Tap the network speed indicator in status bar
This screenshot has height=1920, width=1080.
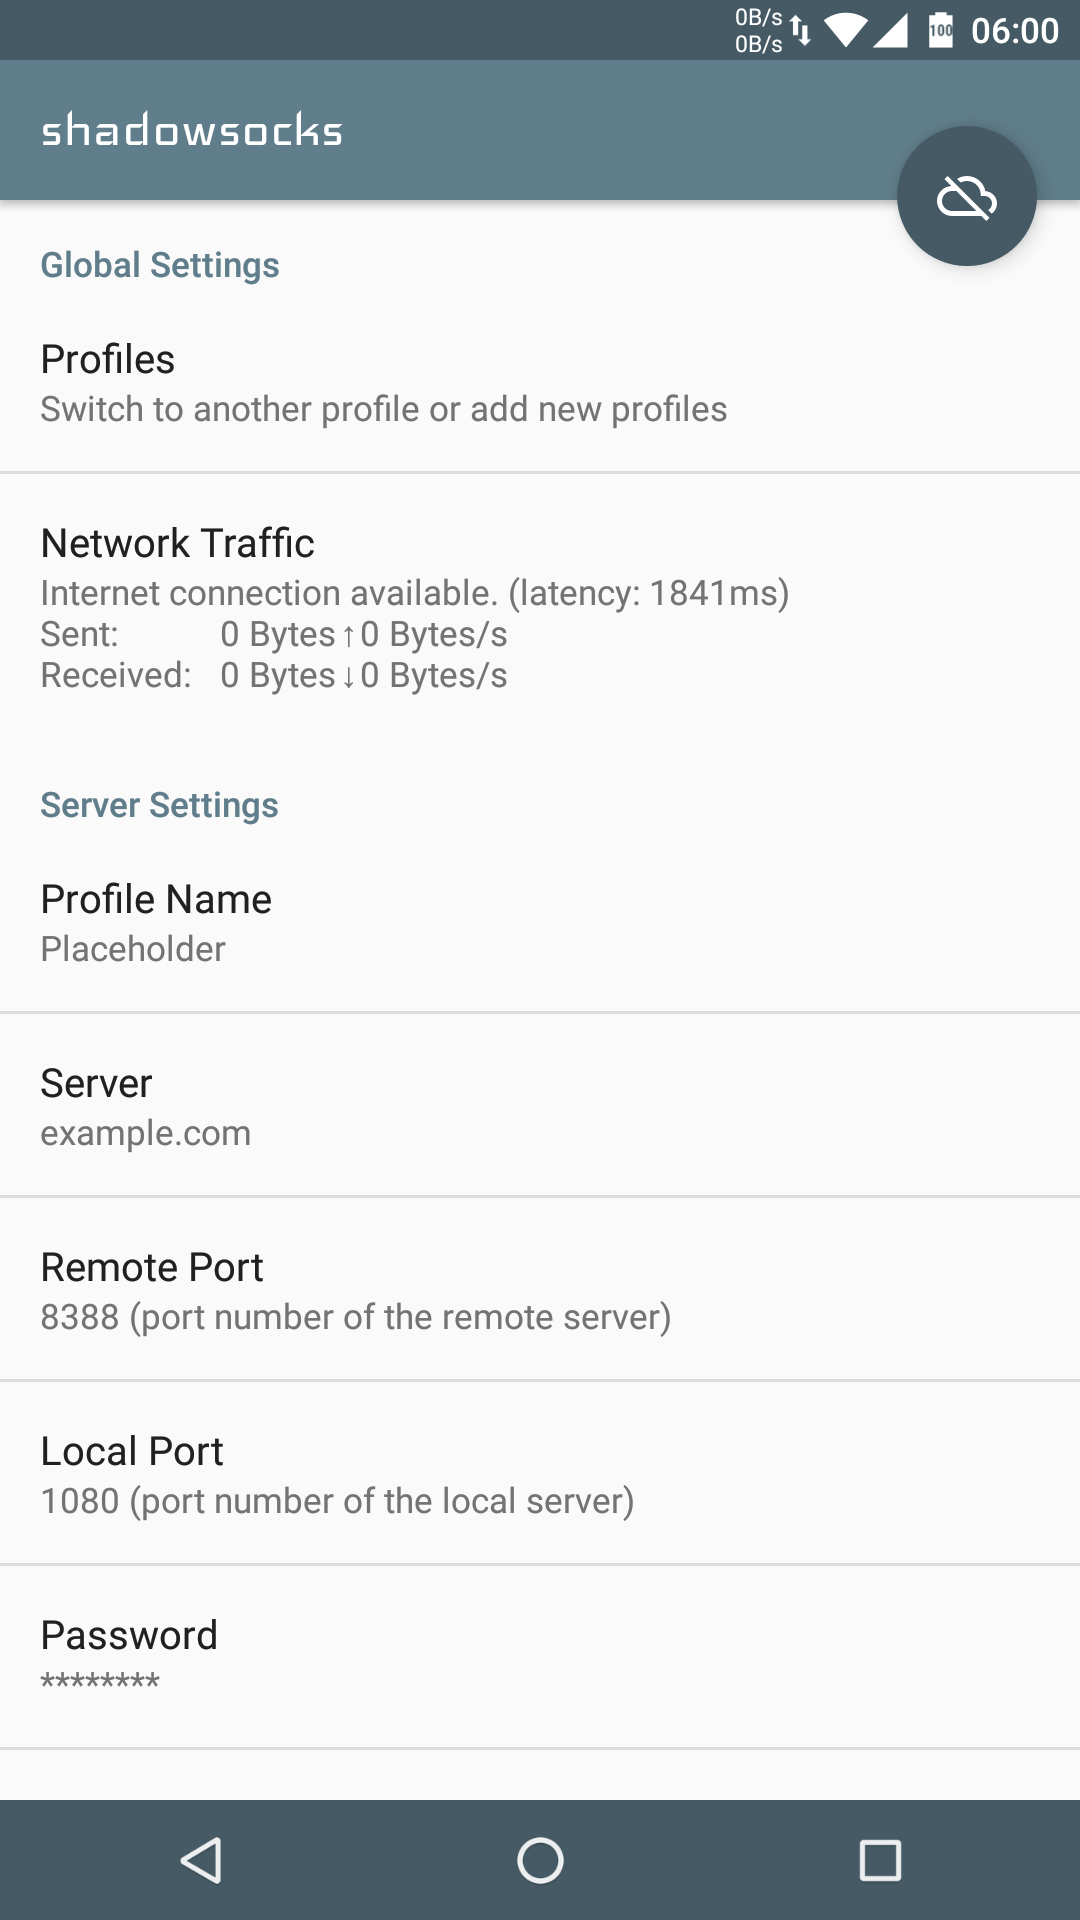(x=759, y=30)
